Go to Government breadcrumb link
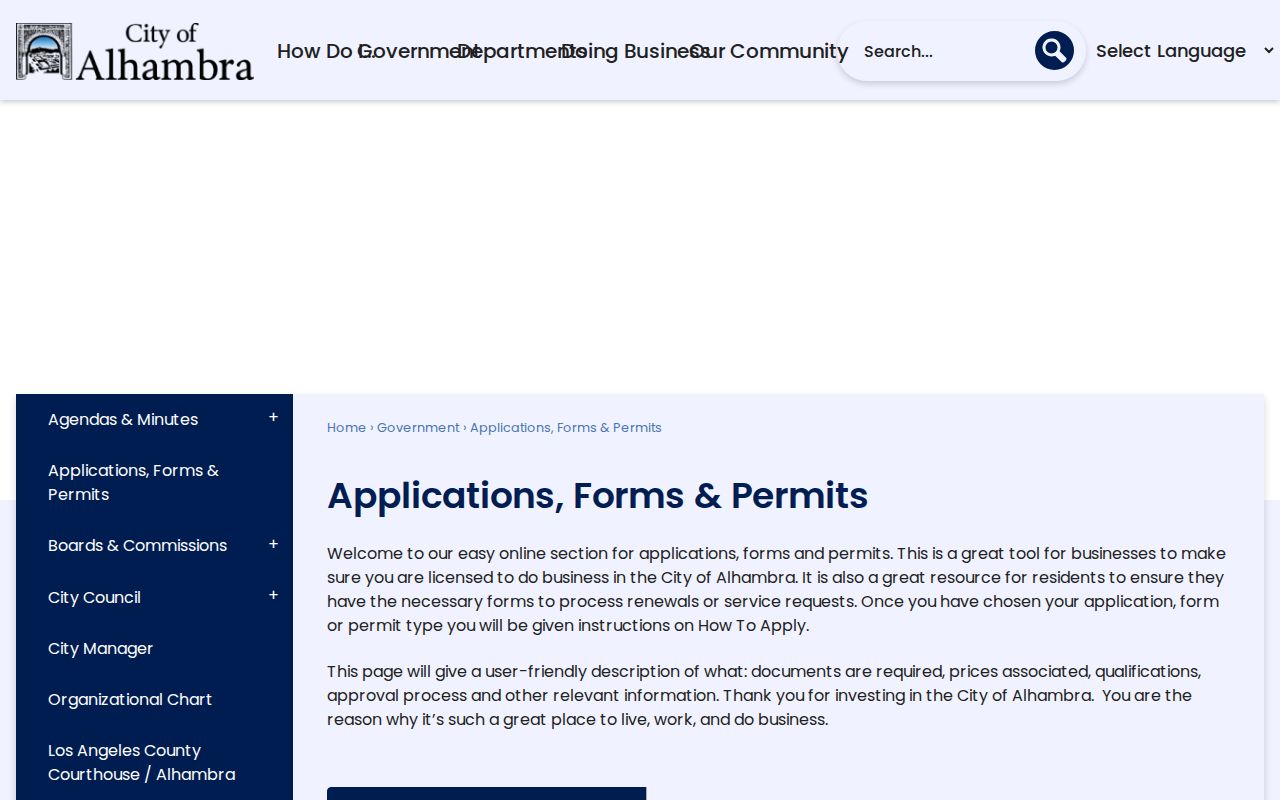Viewport: 1280px width, 800px height. (x=418, y=427)
